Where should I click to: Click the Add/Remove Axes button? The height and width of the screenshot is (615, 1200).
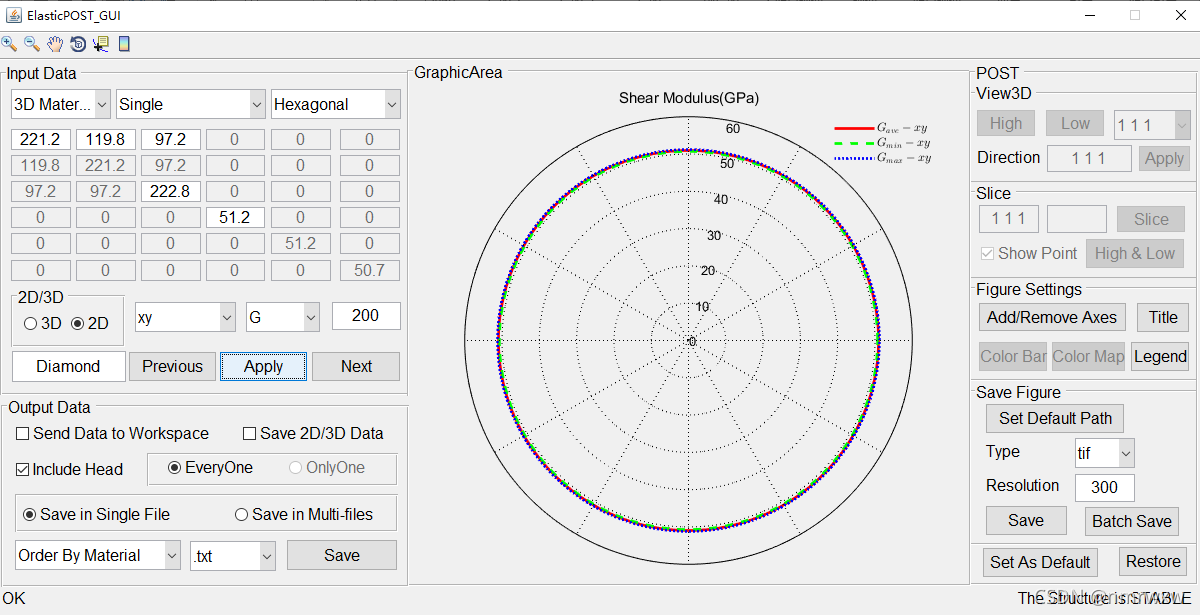[1052, 317]
